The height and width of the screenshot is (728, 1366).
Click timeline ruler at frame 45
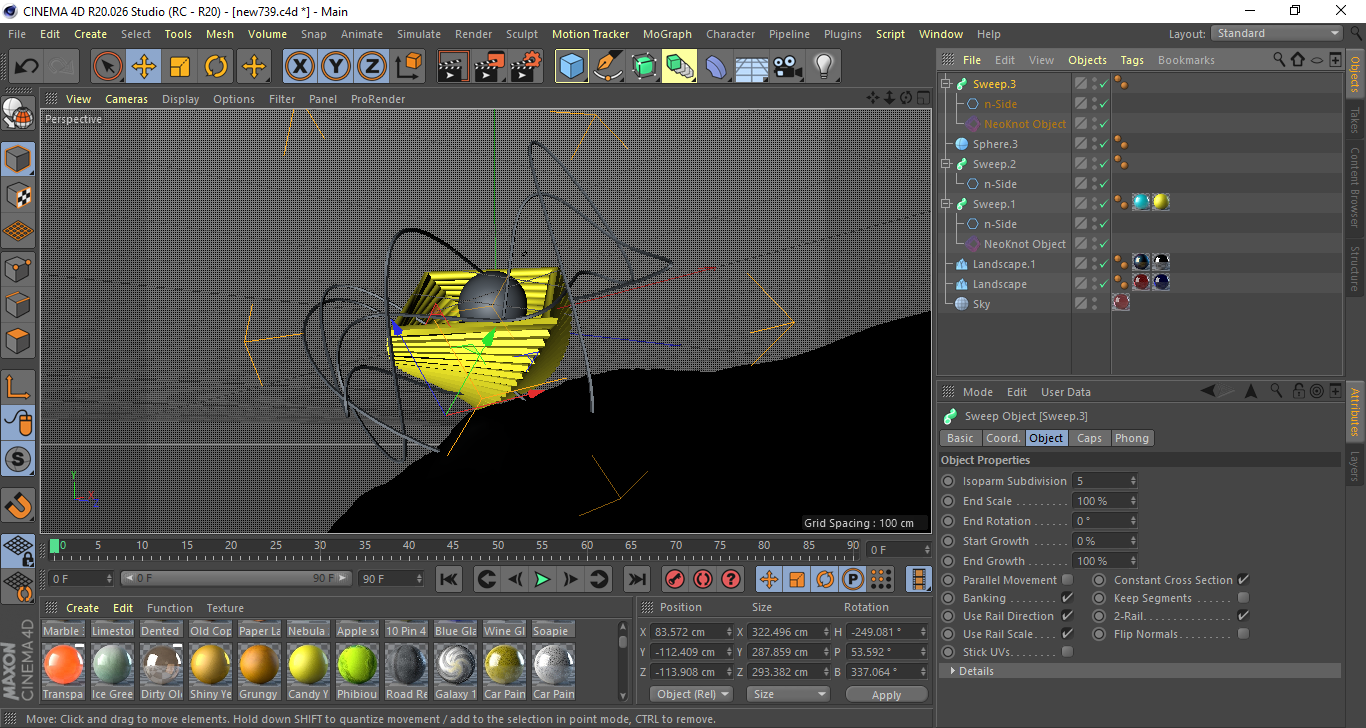[x=453, y=546]
